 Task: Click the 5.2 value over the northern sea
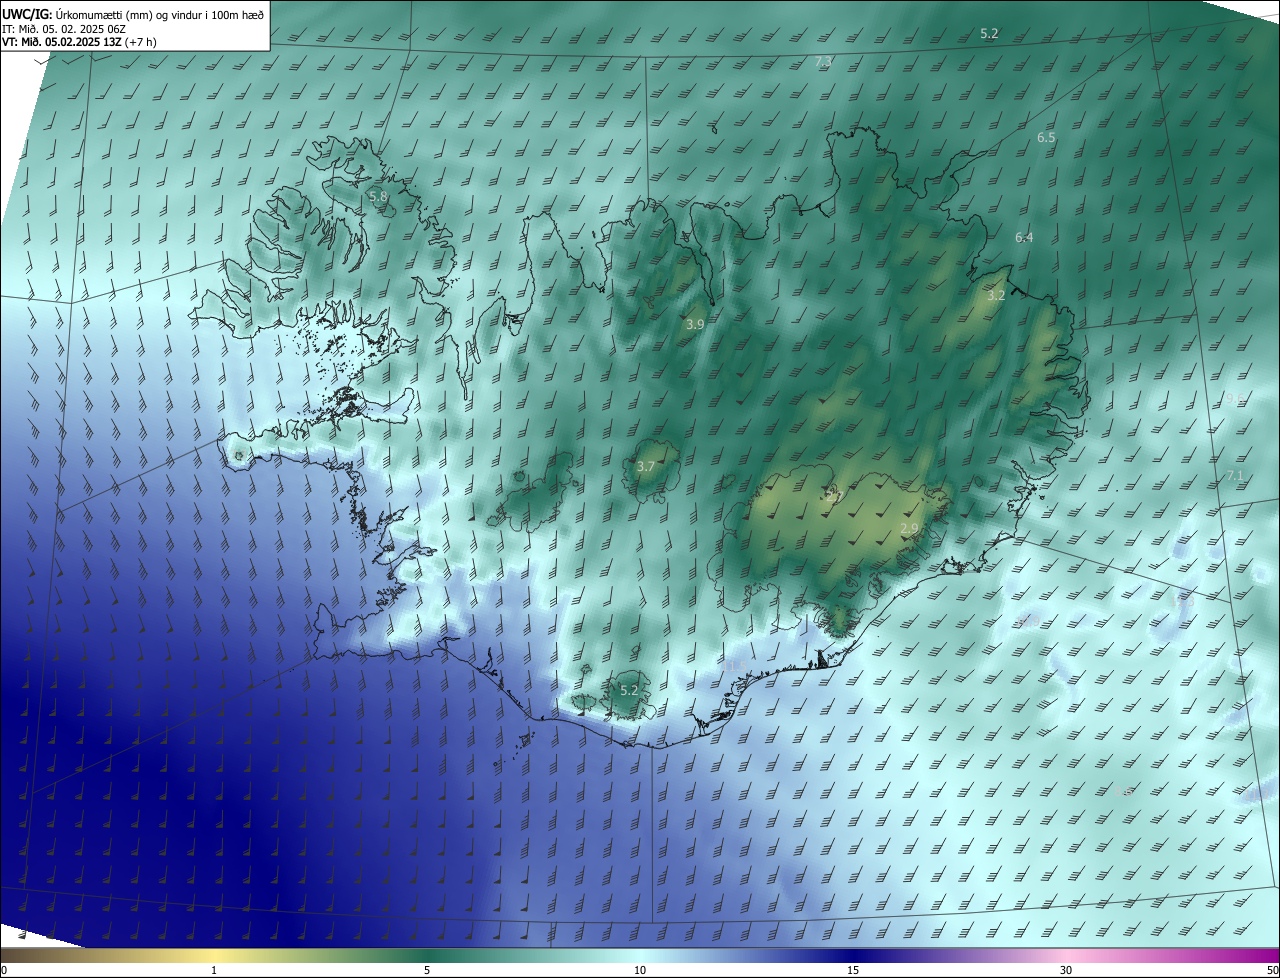989,34
